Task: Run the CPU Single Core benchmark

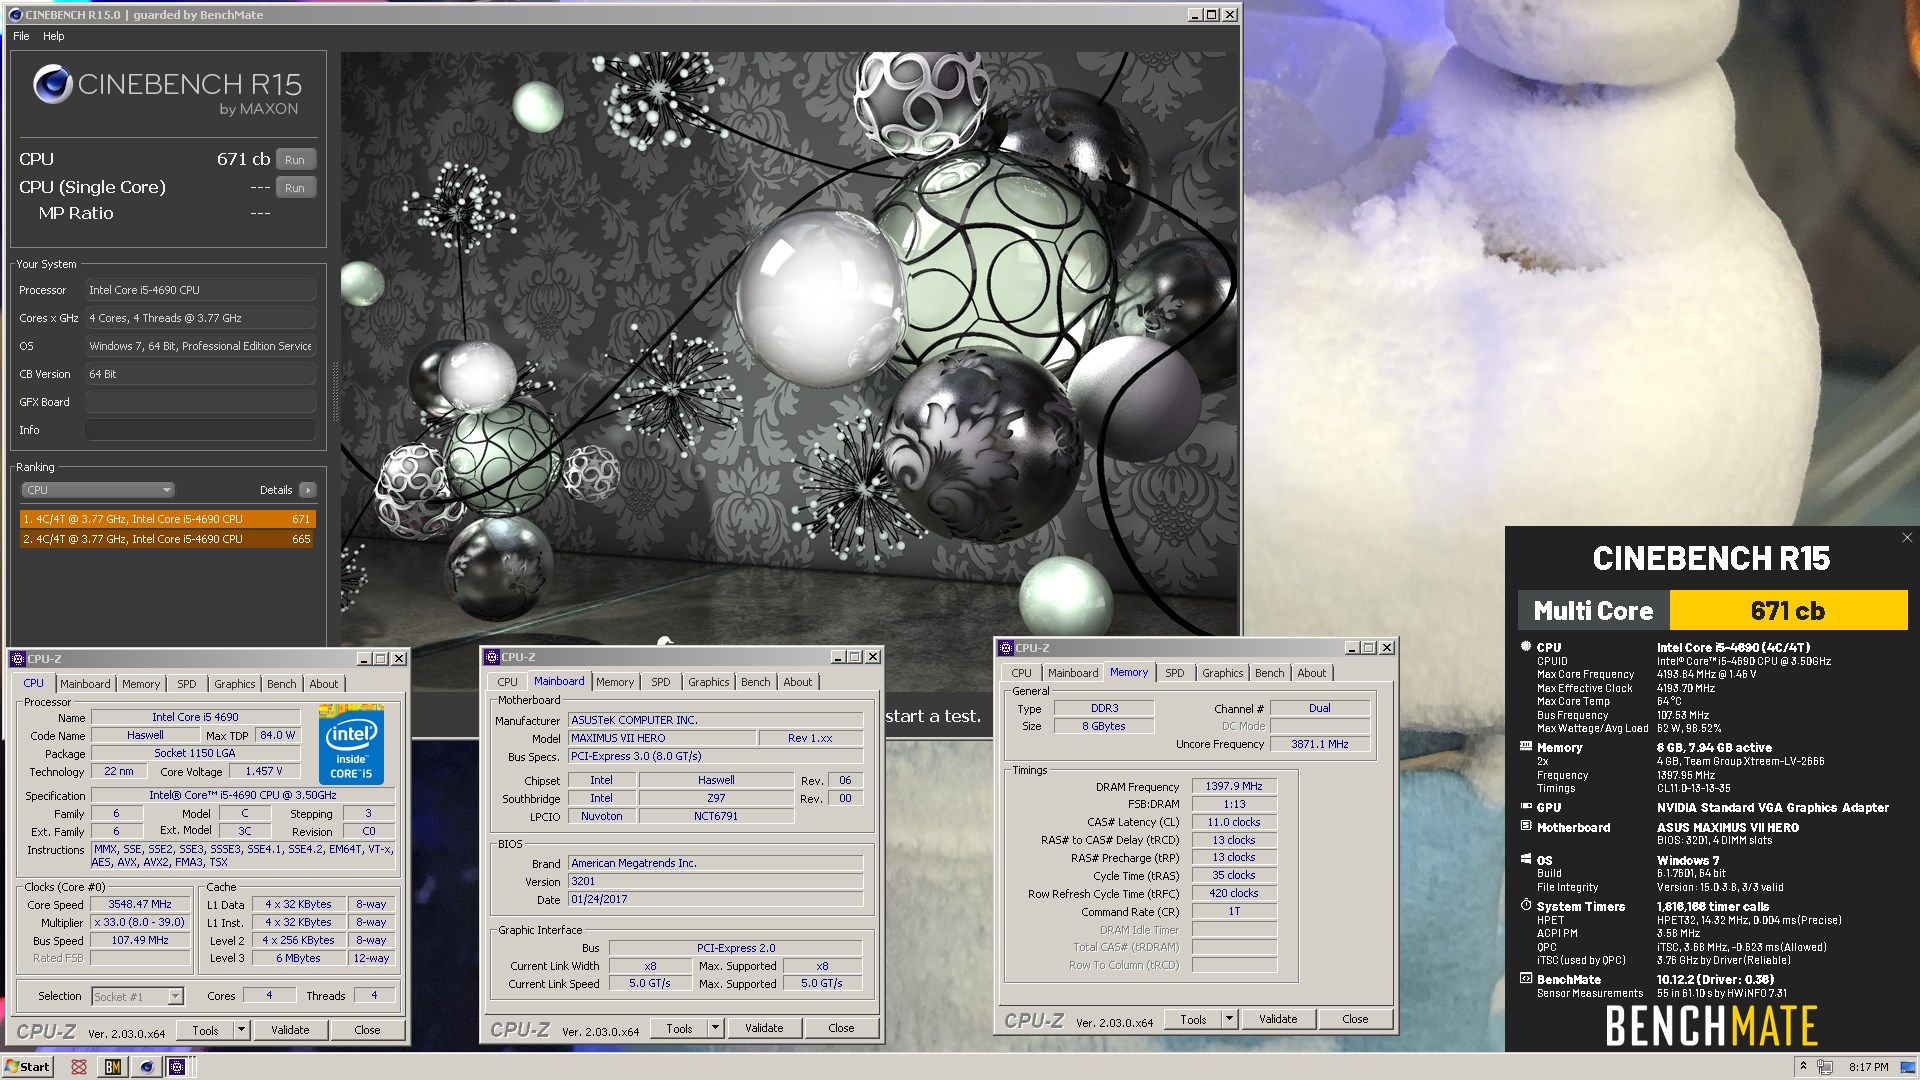Action: click(x=295, y=188)
